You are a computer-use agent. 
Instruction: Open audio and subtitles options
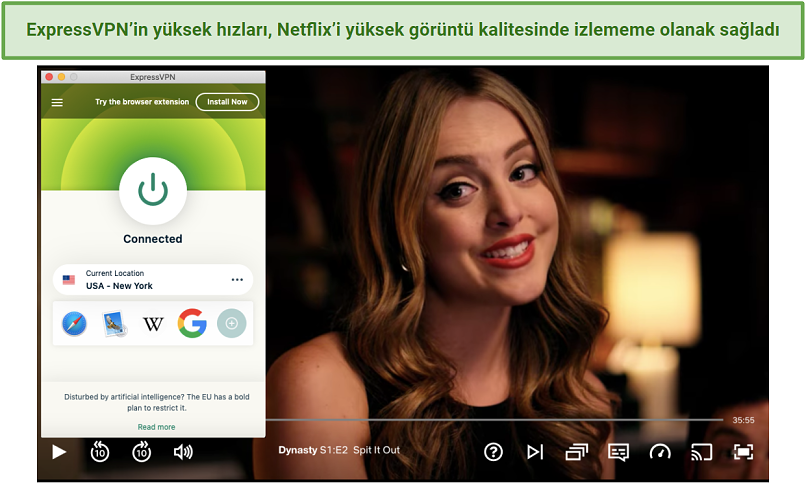click(x=618, y=453)
